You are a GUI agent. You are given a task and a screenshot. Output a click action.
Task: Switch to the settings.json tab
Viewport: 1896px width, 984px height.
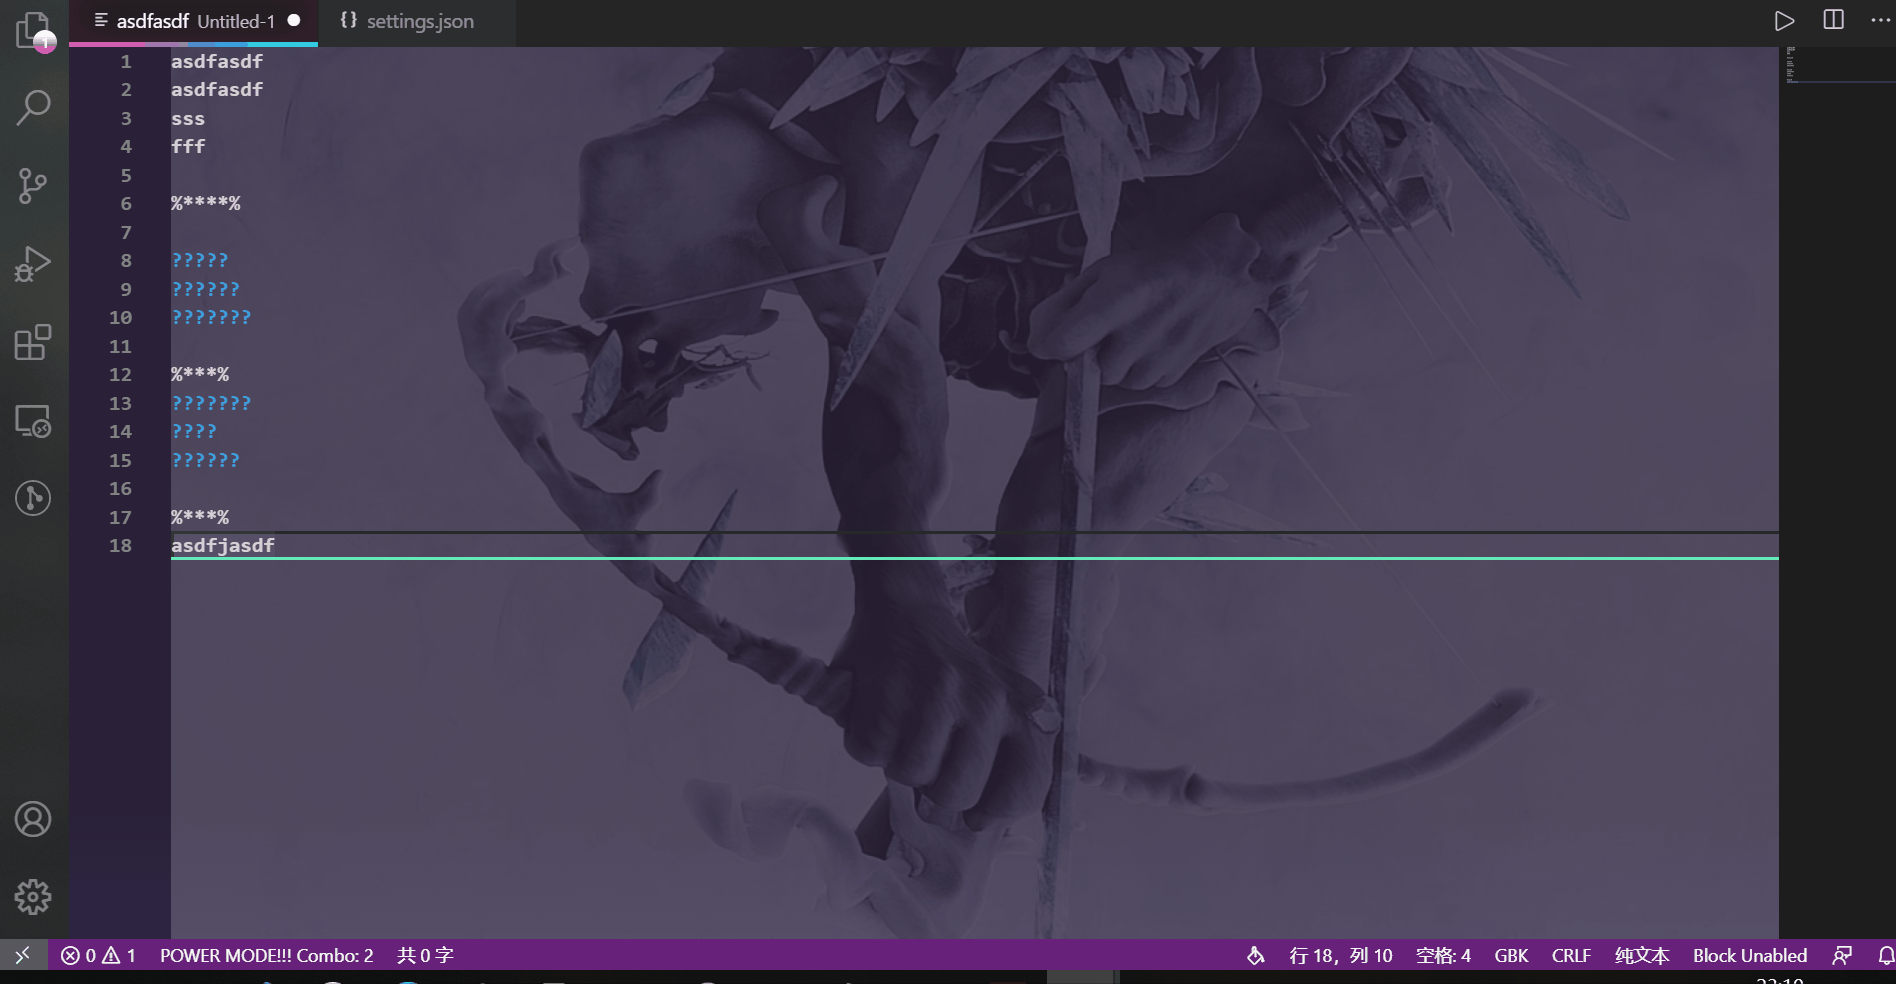tap(419, 21)
